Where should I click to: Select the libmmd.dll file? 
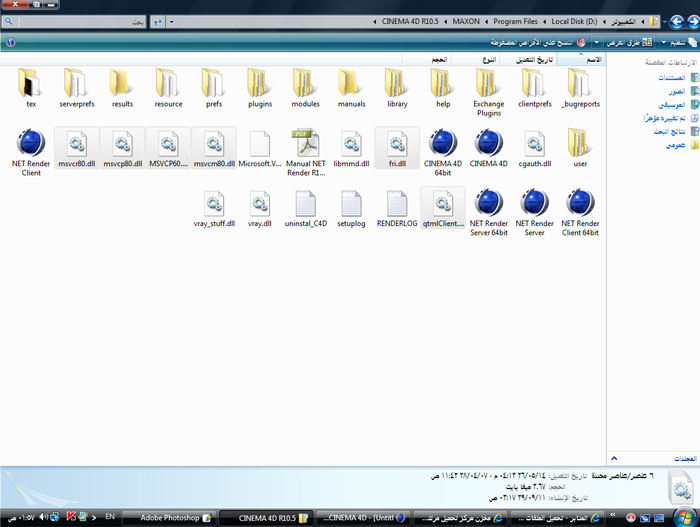(x=351, y=147)
